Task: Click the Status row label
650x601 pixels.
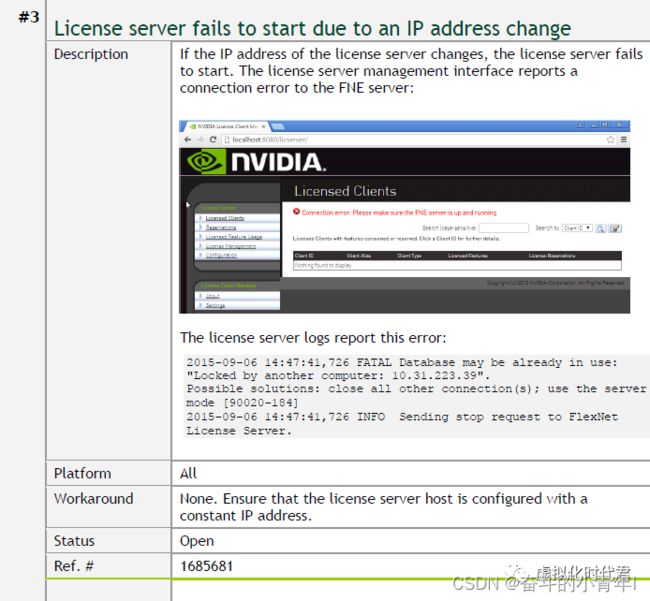Action: click(74, 541)
